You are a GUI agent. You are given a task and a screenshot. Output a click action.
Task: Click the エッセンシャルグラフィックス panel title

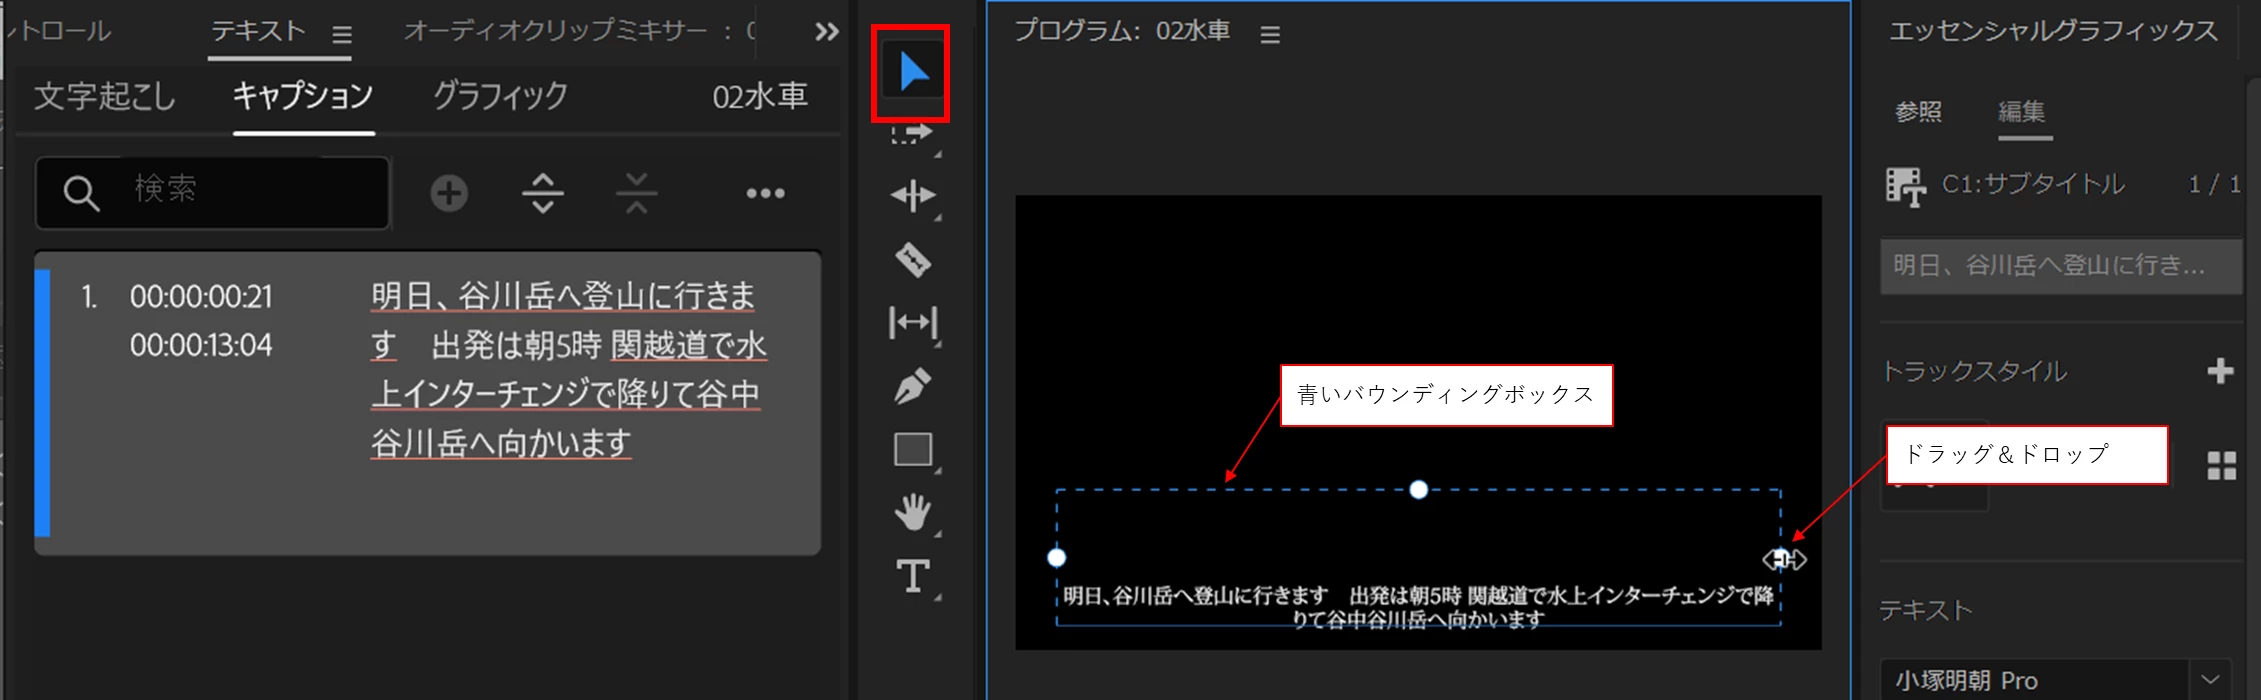click(x=2053, y=32)
